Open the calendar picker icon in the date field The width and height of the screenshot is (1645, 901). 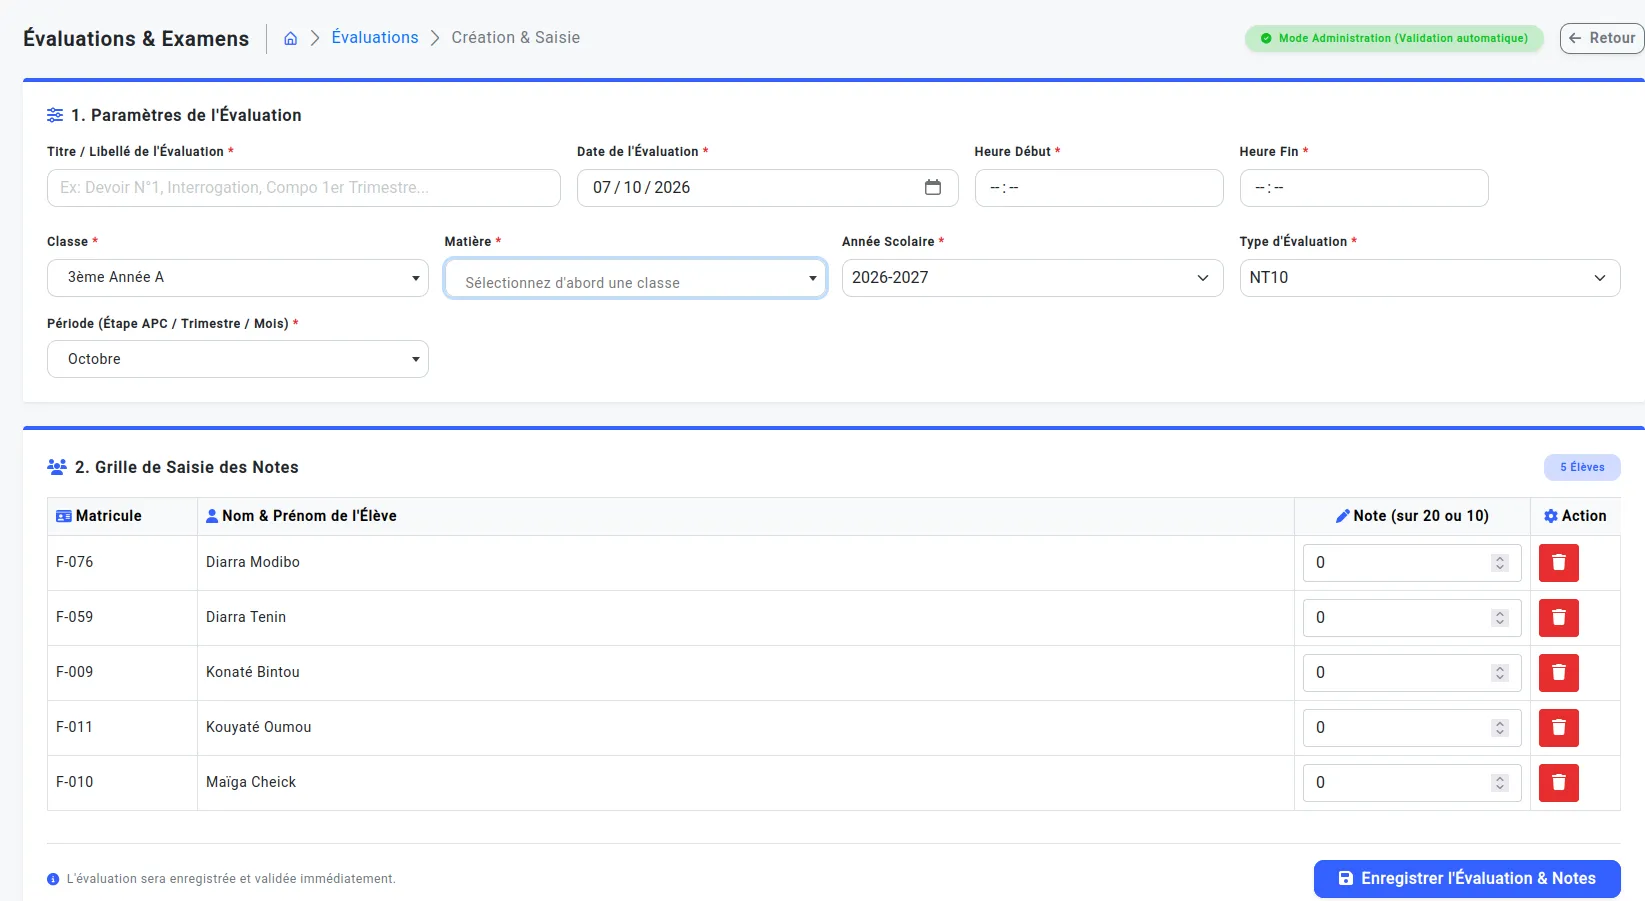coord(933,187)
